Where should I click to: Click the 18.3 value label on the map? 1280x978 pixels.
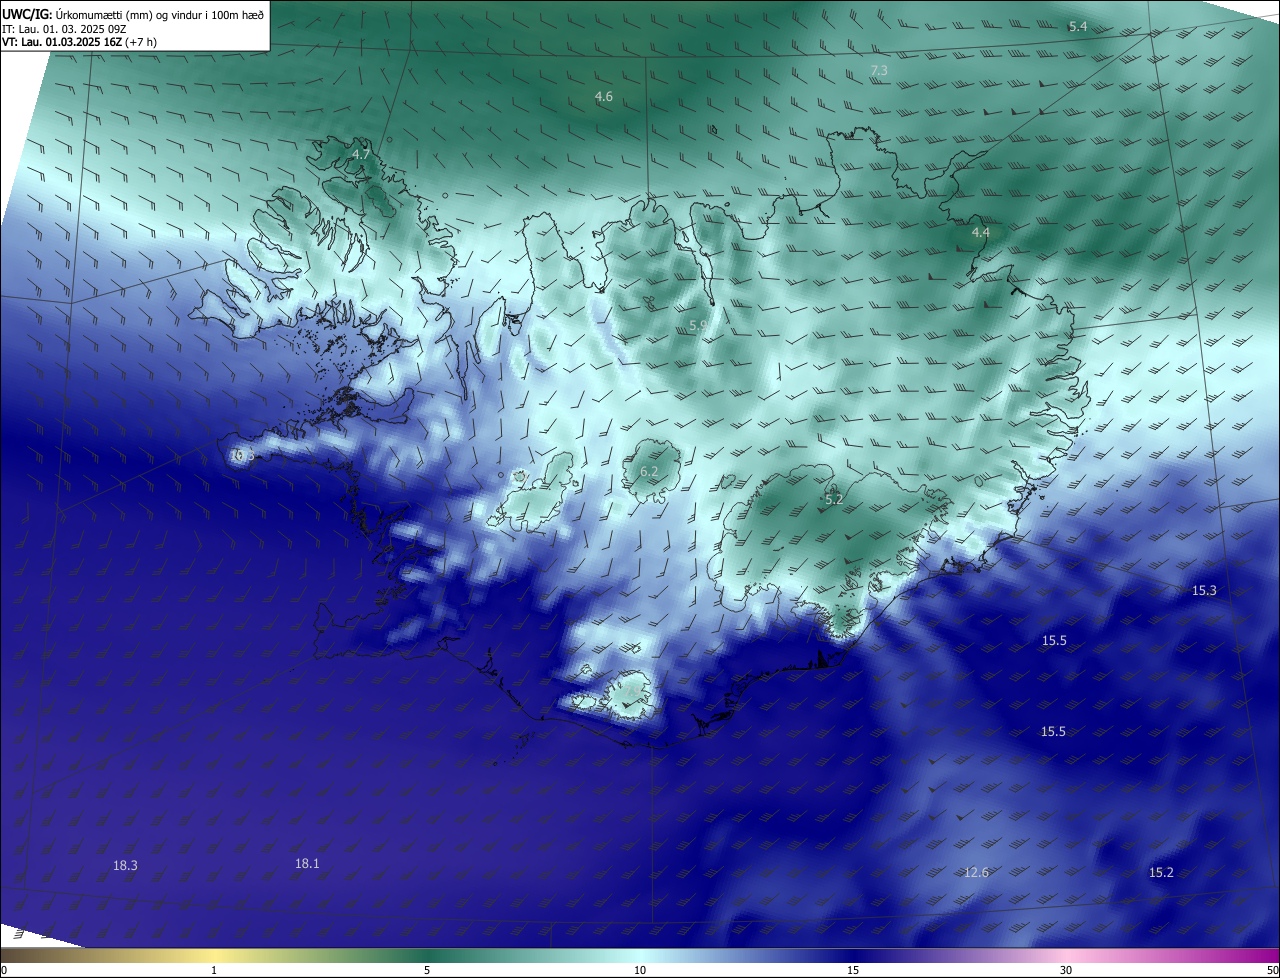[125, 865]
